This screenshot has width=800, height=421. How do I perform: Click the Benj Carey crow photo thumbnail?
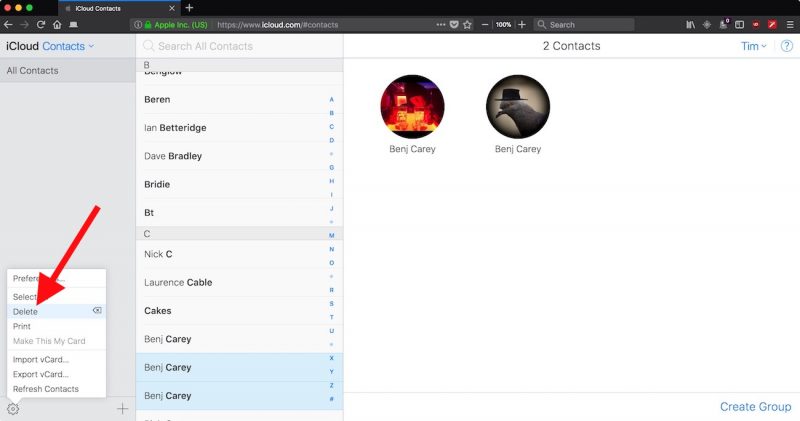518,106
